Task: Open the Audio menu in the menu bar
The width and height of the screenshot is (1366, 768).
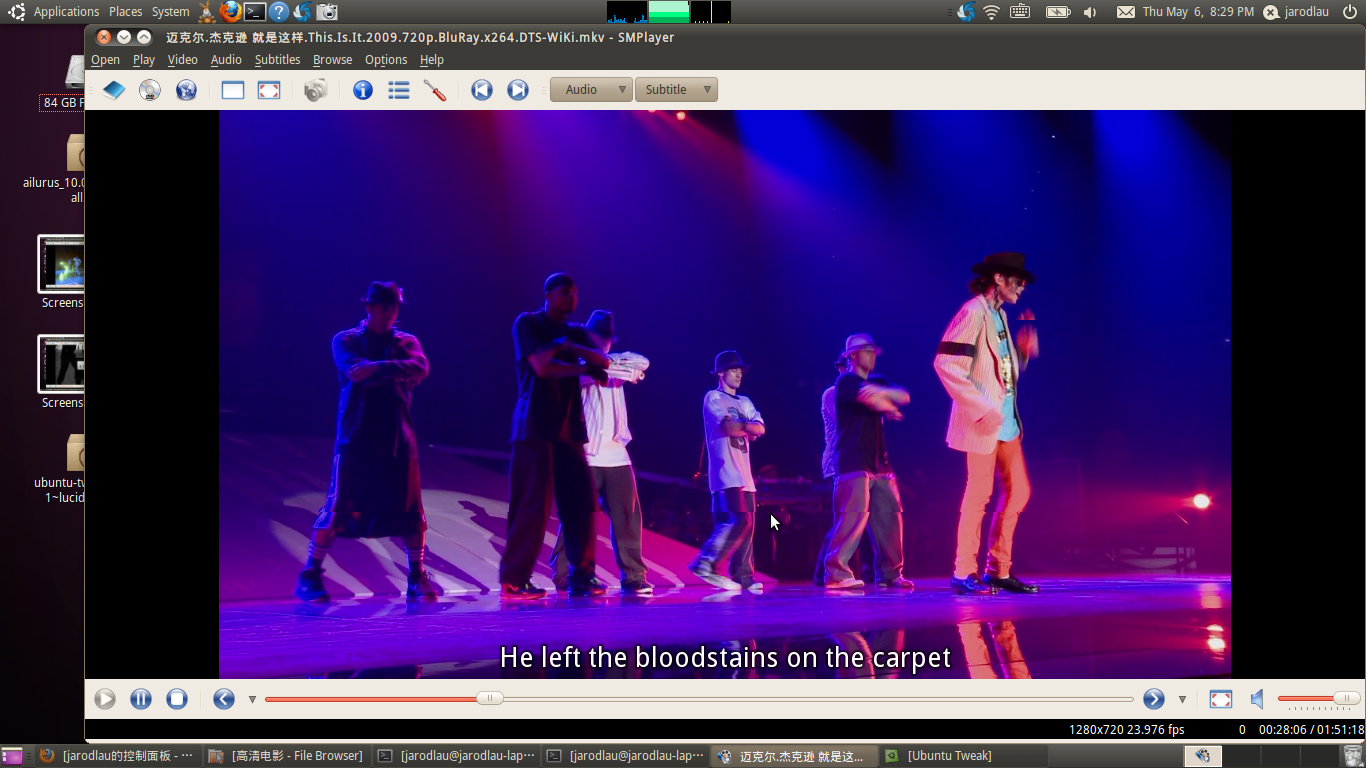Action: pyautogui.click(x=226, y=60)
